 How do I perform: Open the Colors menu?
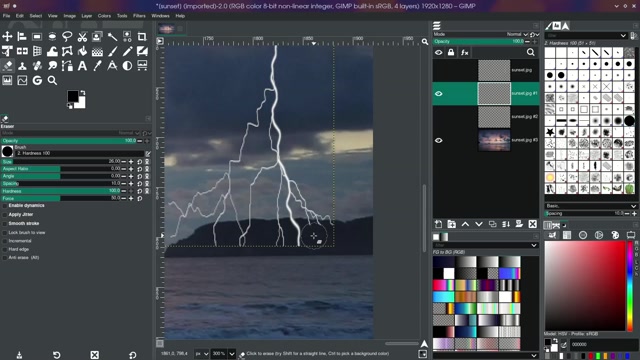(x=104, y=16)
